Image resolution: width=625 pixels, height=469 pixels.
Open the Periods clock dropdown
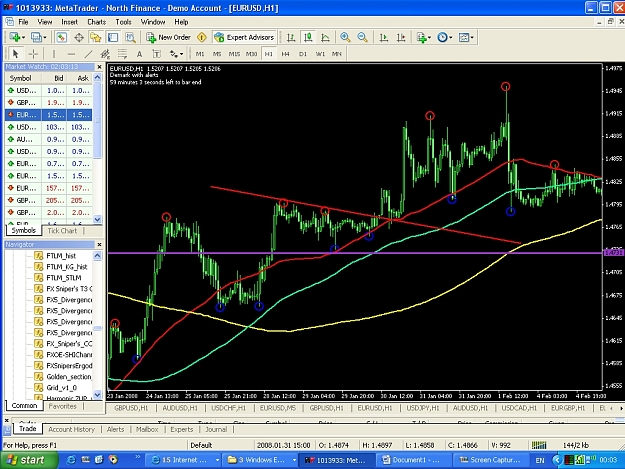point(450,37)
